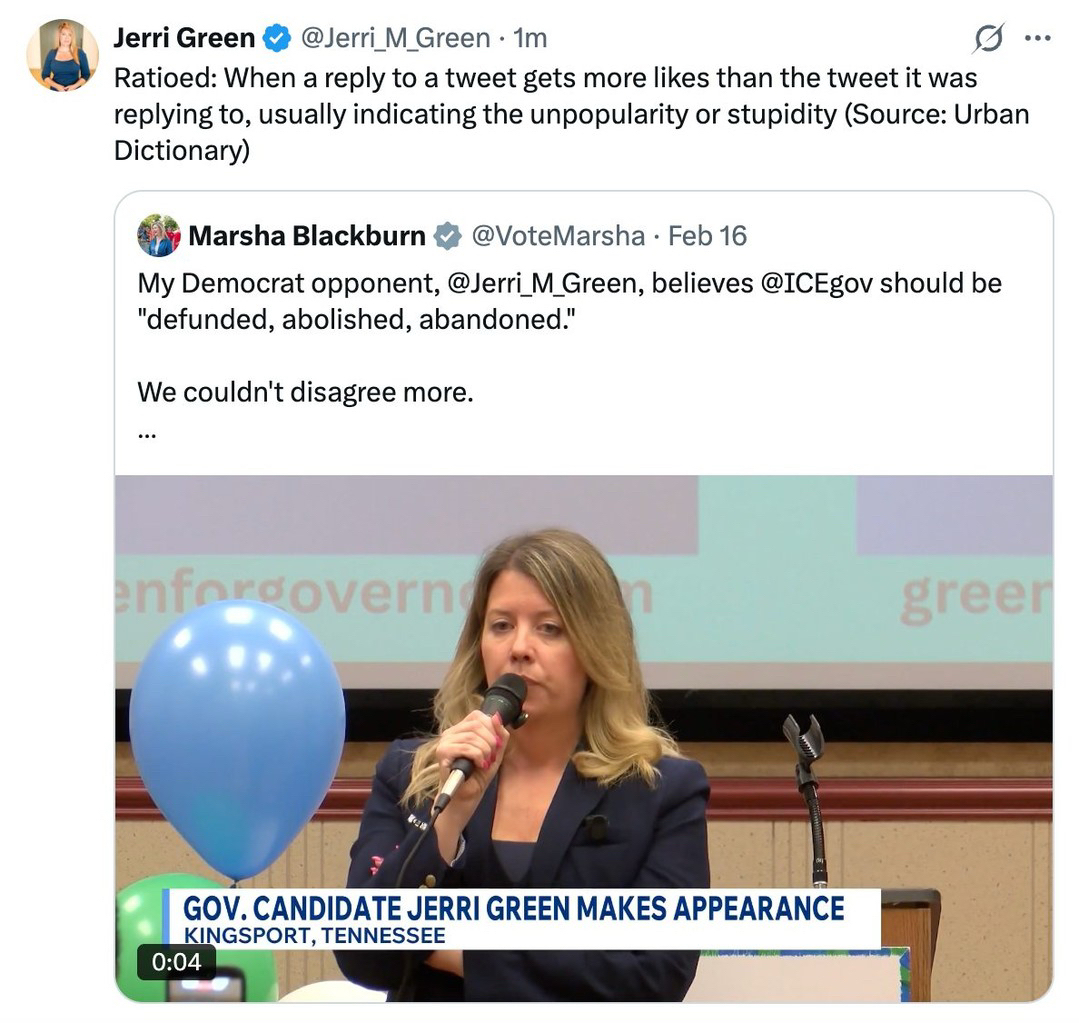Image resolution: width=1079 pixels, height=1023 pixels.
Task: Open the three-dot more options menu
Action: tap(1038, 39)
